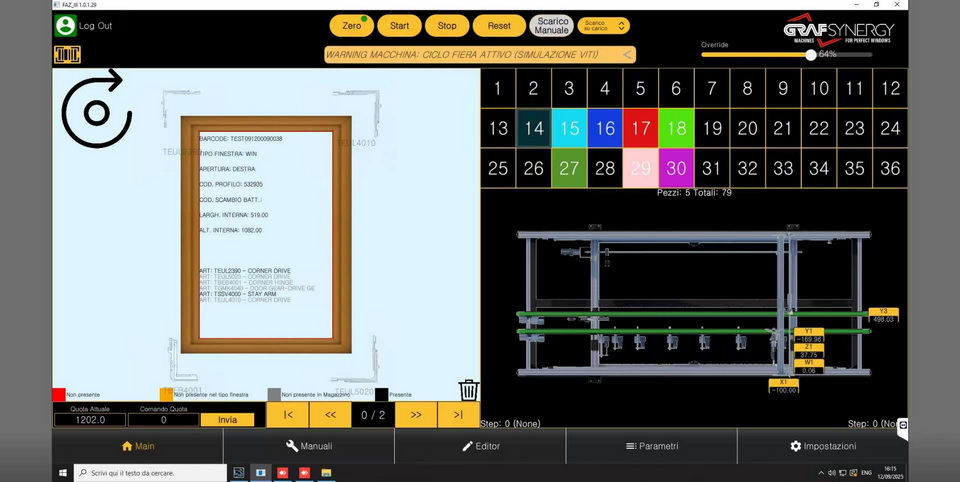Advance to next item with >> button
This screenshot has width=960, height=482.
pyautogui.click(x=416, y=414)
